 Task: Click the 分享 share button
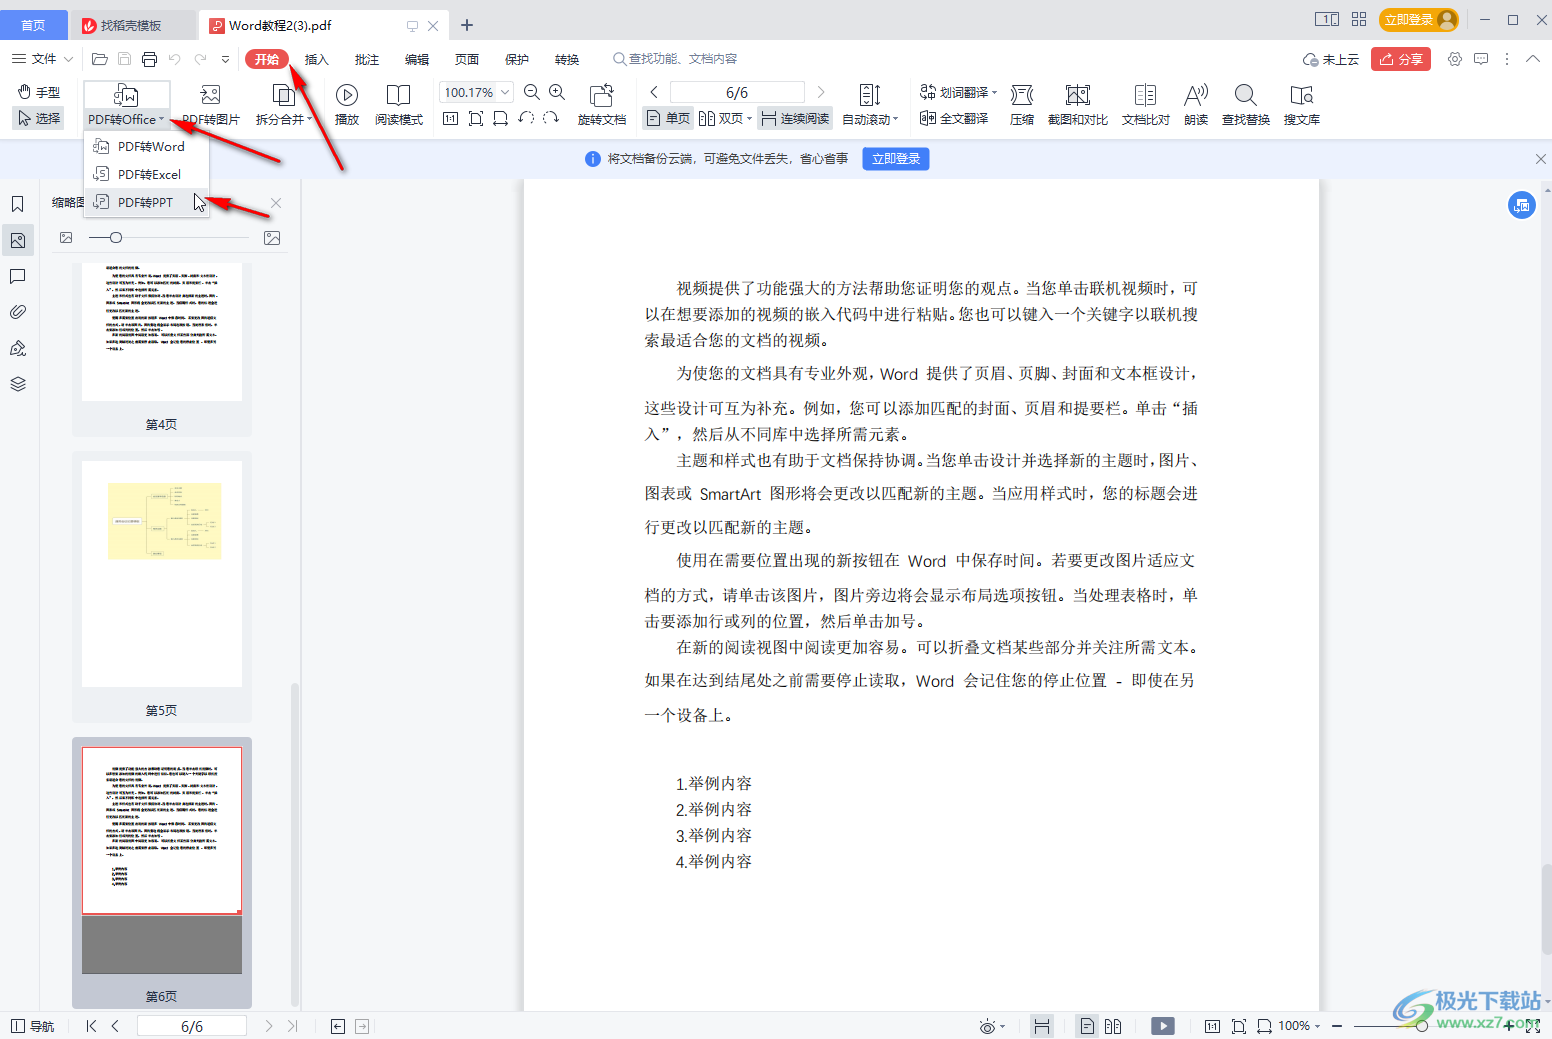click(x=1401, y=59)
